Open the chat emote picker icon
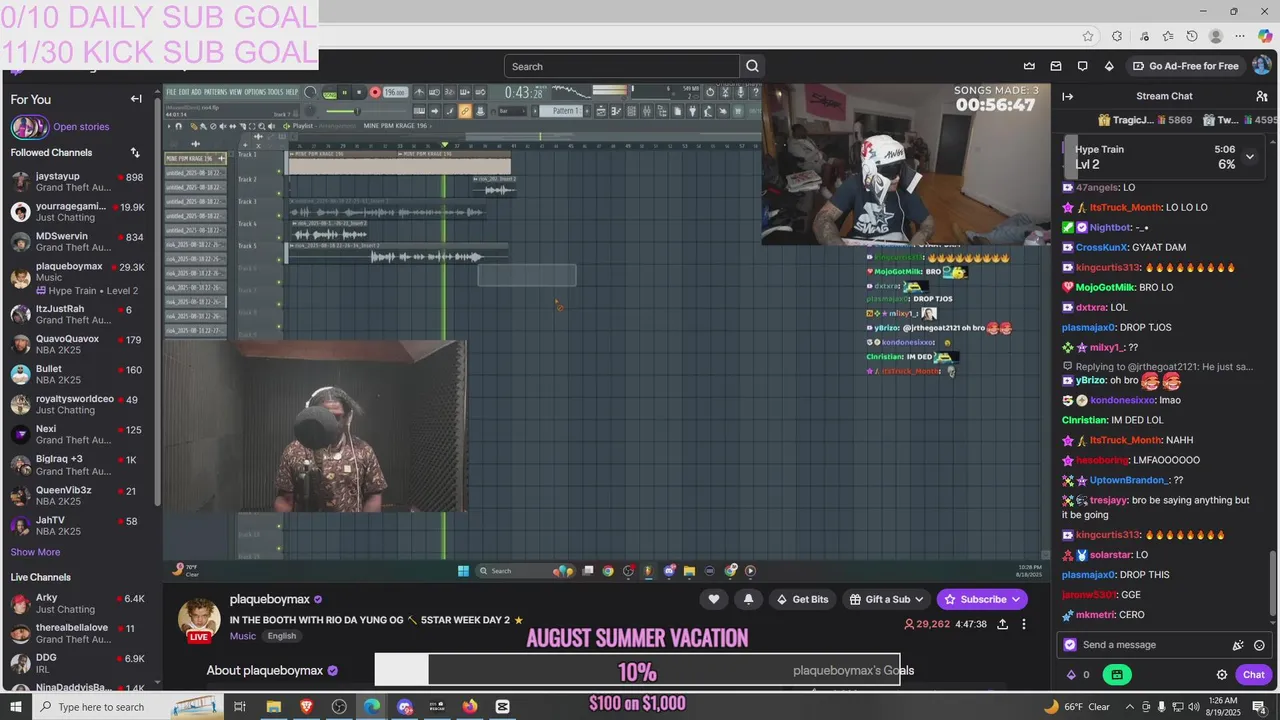Viewport: 1280px width, 720px height. point(1259,645)
